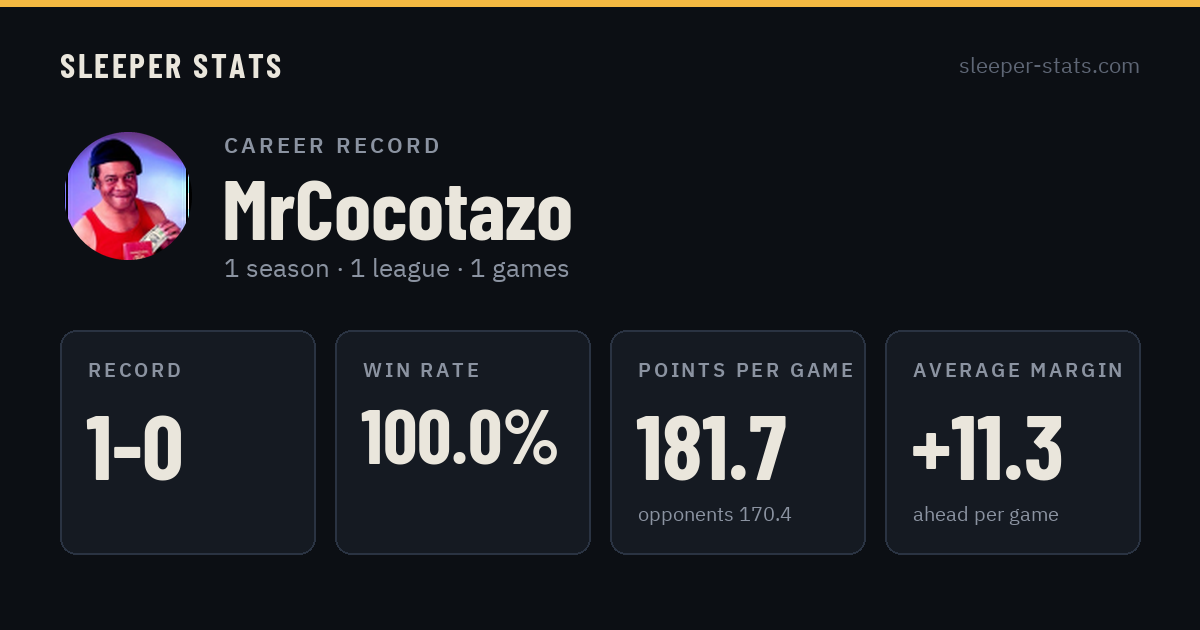Select the Record stat card
Image resolution: width=1200 pixels, height=630 pixels.
pos(188,442)
